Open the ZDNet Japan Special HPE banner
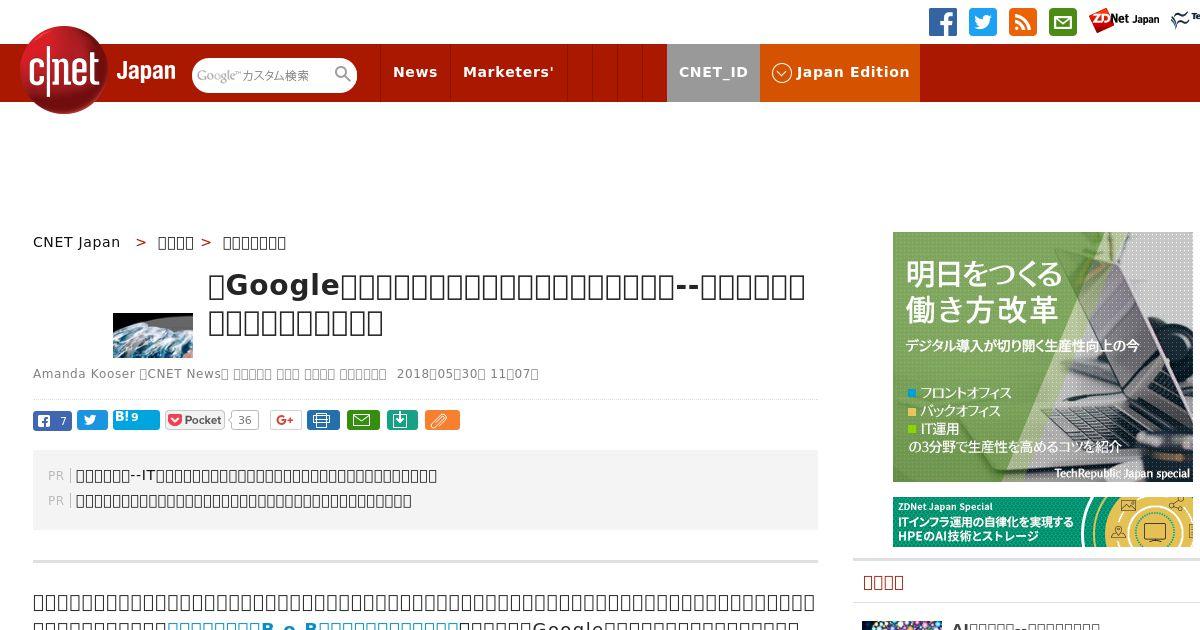 click(x=1043, y=522)
